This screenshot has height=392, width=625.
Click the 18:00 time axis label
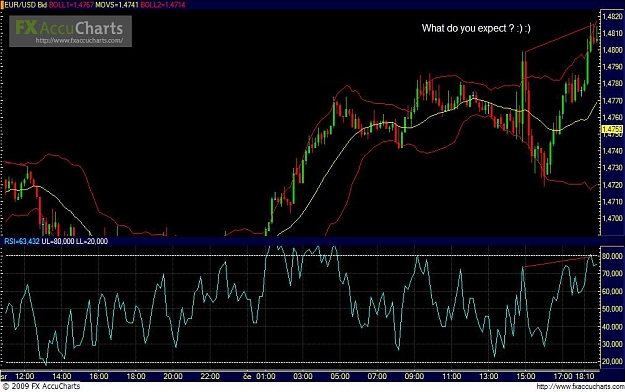coord(136,376)
